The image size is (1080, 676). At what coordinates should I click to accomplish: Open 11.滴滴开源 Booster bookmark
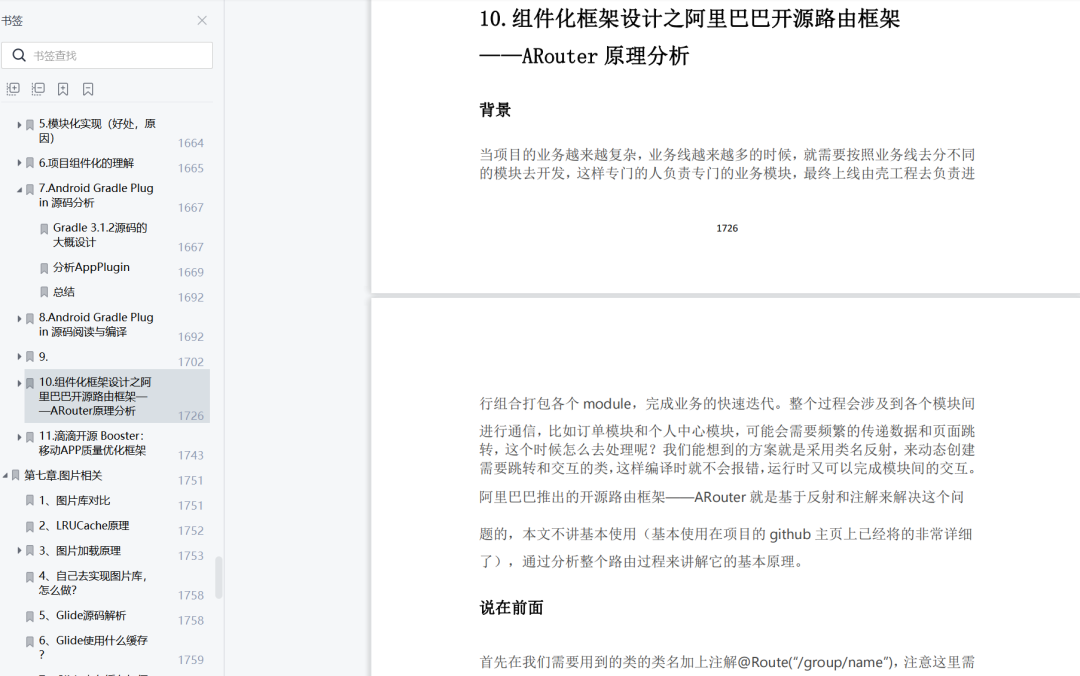coord(92,442)
